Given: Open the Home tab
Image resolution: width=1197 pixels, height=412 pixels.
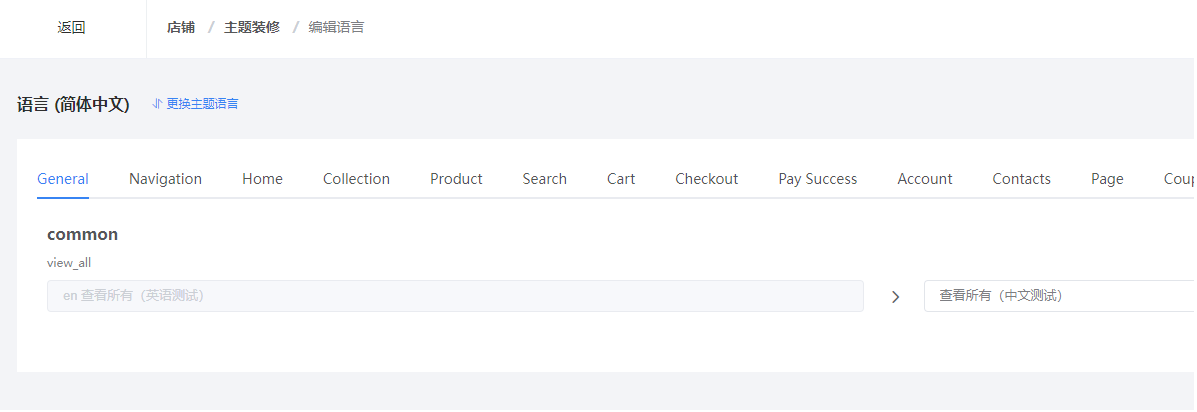Looking at the screenshot, I should click(263, 179).
